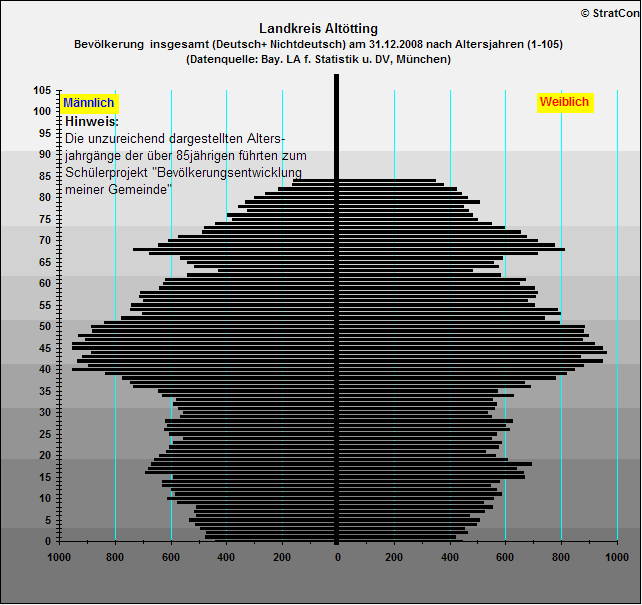The width and height of the screenshot is (642, 605).
Task: Click the Hinweis heading text
Action: point(92,122)
